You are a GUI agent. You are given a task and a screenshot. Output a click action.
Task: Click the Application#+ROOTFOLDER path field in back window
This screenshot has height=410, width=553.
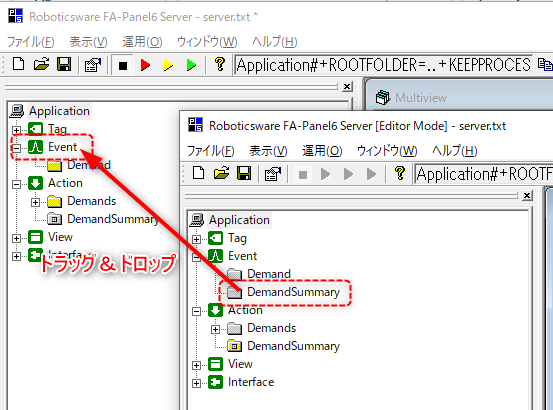pyautogui.click(x=384, y=65)
